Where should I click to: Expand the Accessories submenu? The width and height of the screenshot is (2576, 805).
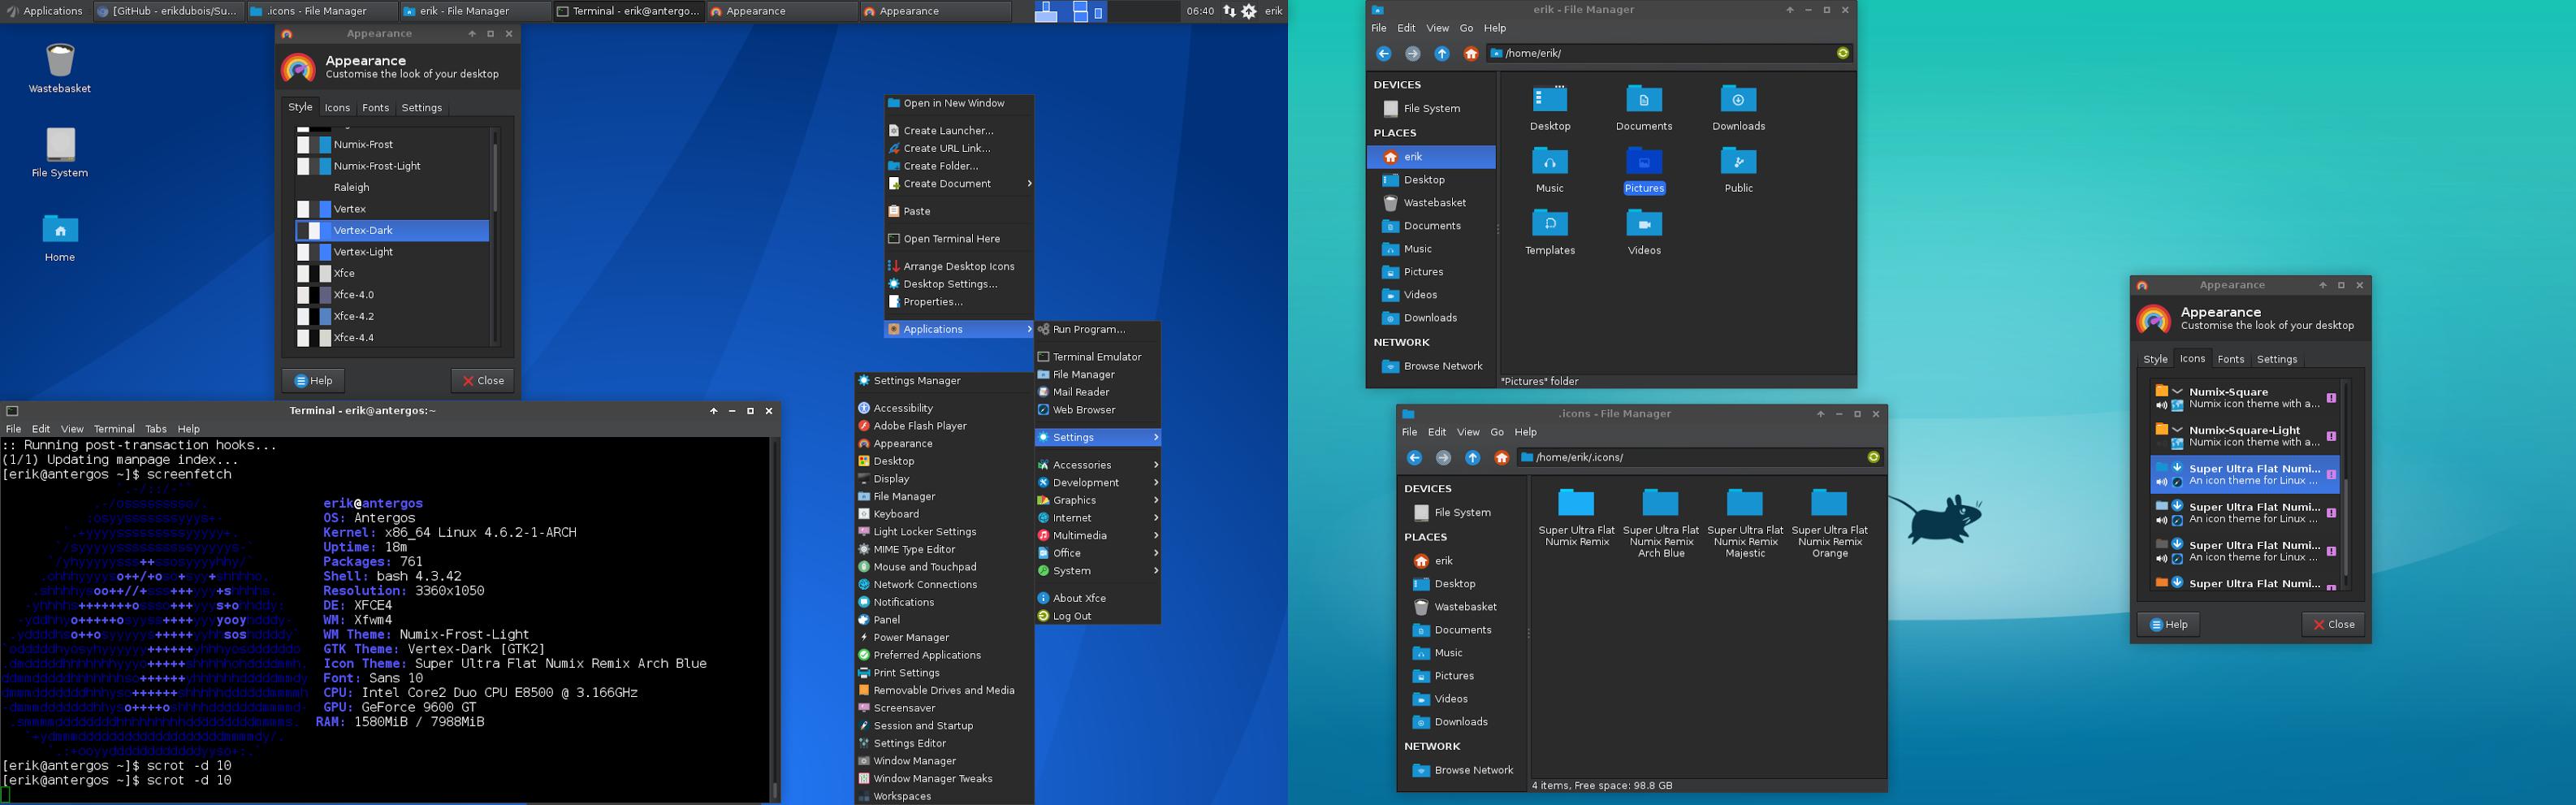(x=1098, y=465)
